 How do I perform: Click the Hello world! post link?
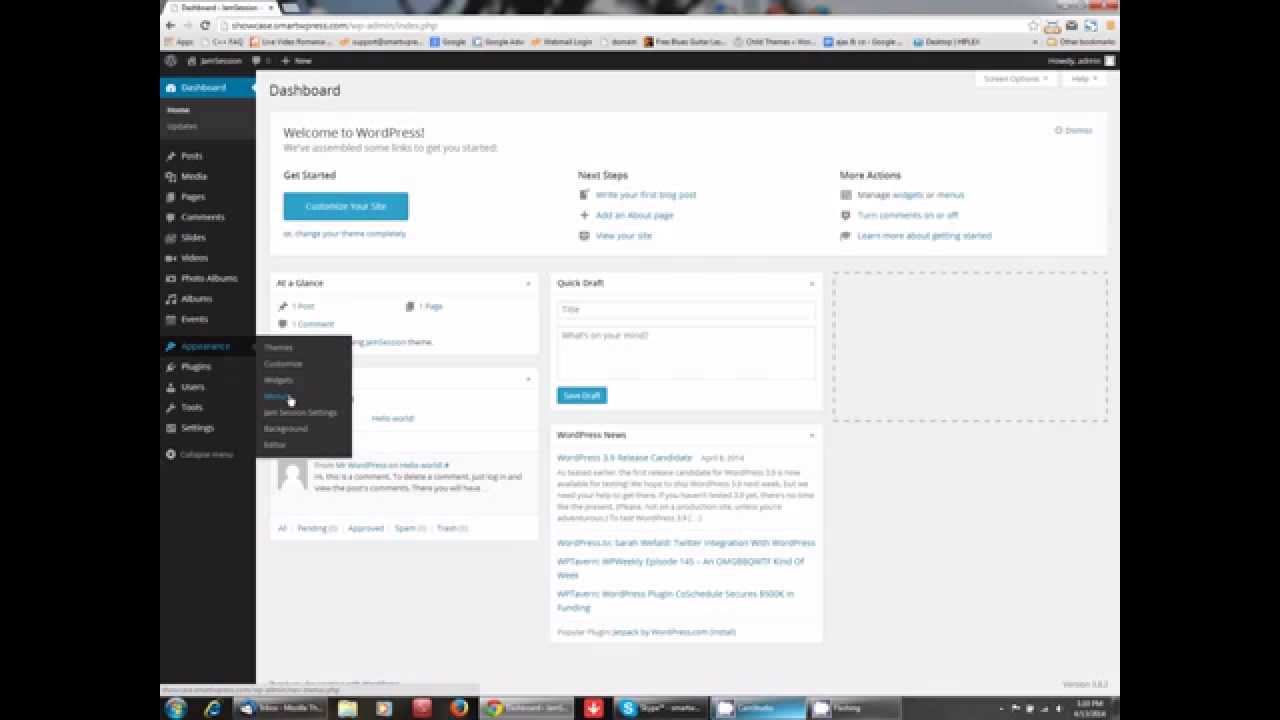393,418
